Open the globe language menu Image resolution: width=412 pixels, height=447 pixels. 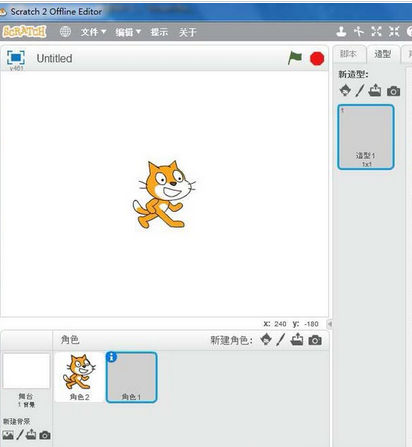pos(65,32)
